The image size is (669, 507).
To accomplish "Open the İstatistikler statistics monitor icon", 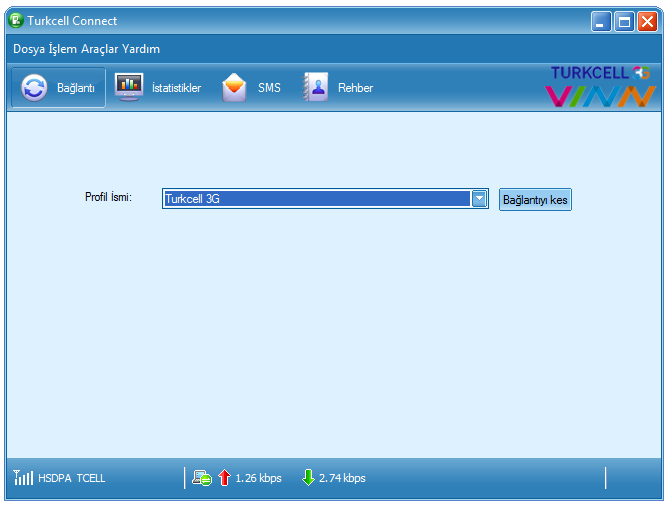I will [x=129, y=87].
